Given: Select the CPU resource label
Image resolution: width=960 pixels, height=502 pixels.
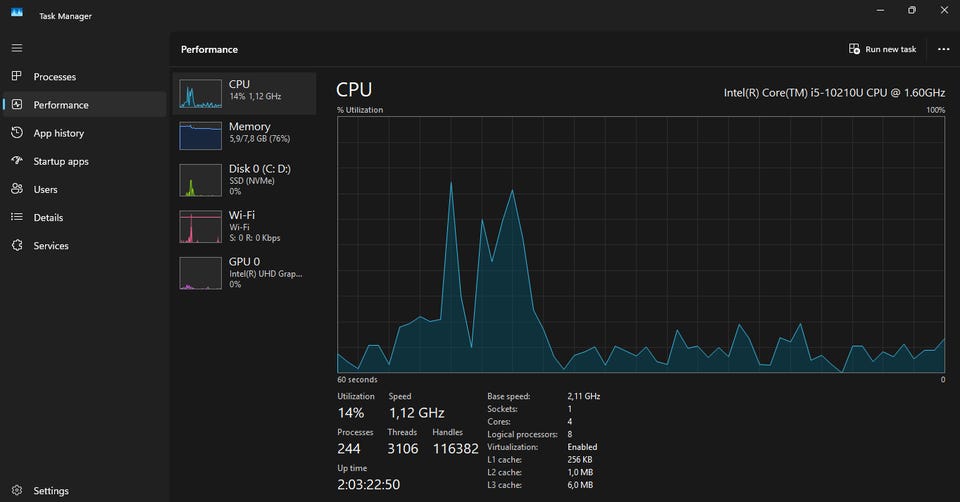Looking at the screenshot, I should (x=239, y=84).
